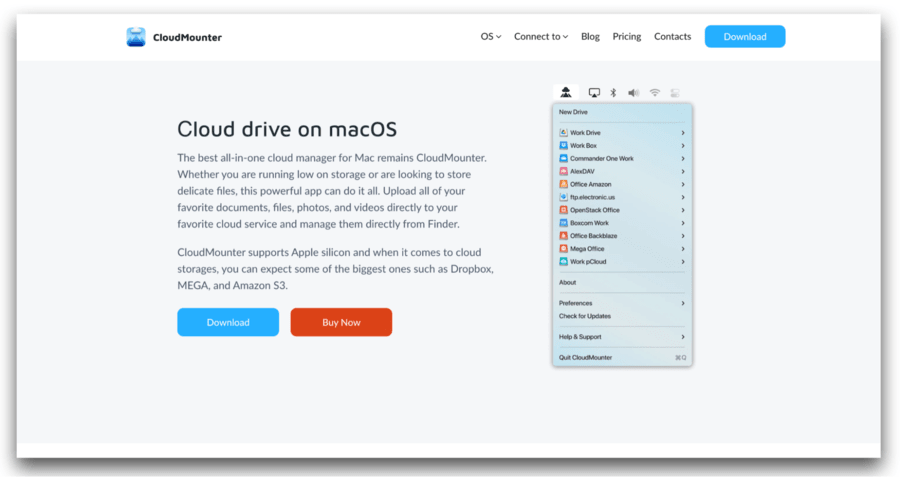Expand the AlexDAV submenu arrow
This screenshot has width=900, height=477.
click(683, 171)
